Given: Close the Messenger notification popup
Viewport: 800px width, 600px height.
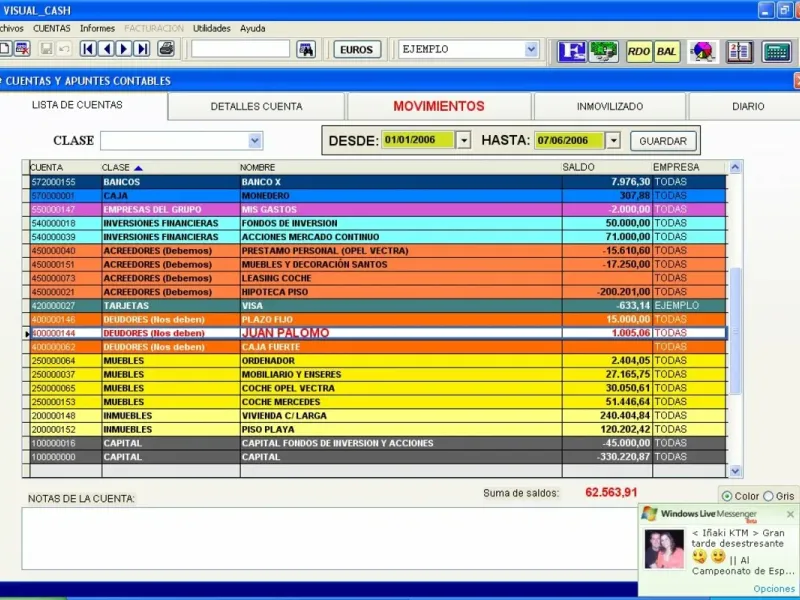Looking at the screenshot, I should [x=790, y=514].
